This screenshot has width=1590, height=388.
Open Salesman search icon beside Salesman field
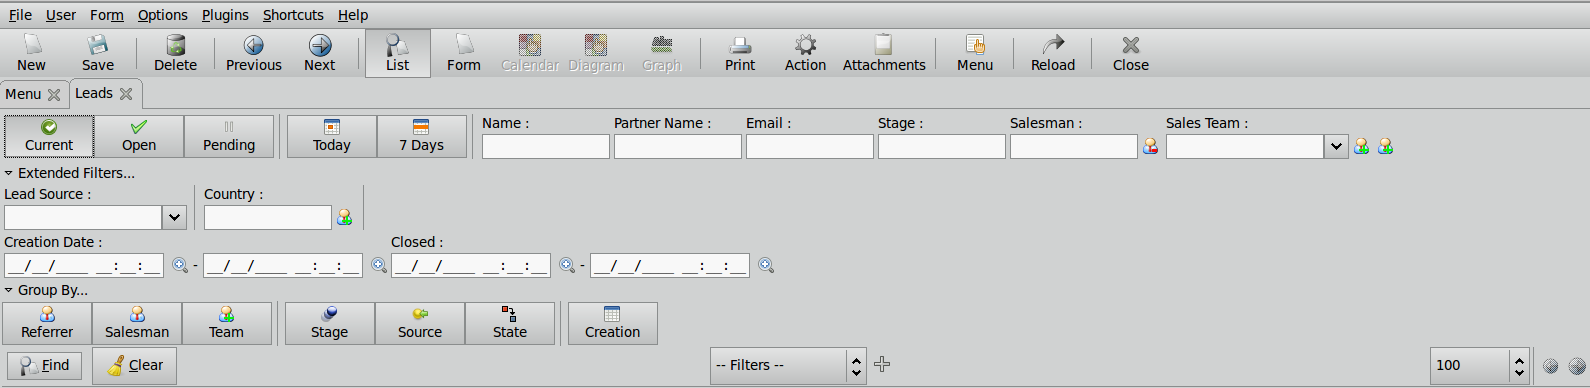tap(1151, 146)
